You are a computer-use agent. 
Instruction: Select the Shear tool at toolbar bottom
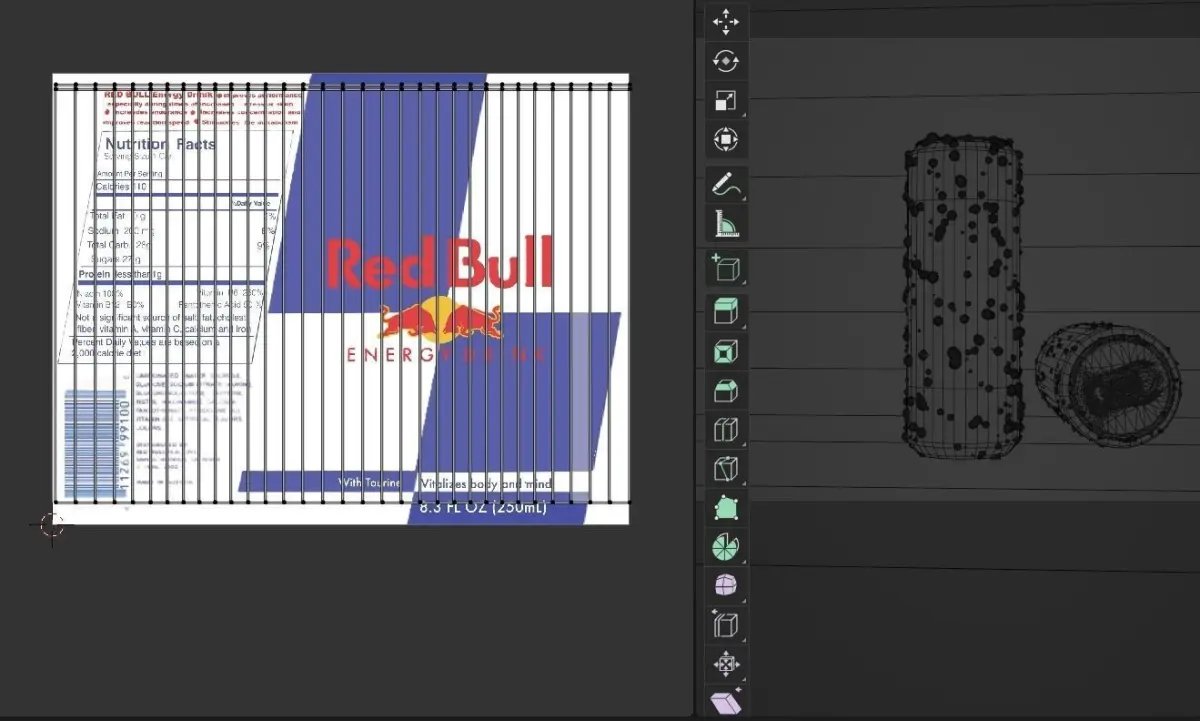point(725,702)
